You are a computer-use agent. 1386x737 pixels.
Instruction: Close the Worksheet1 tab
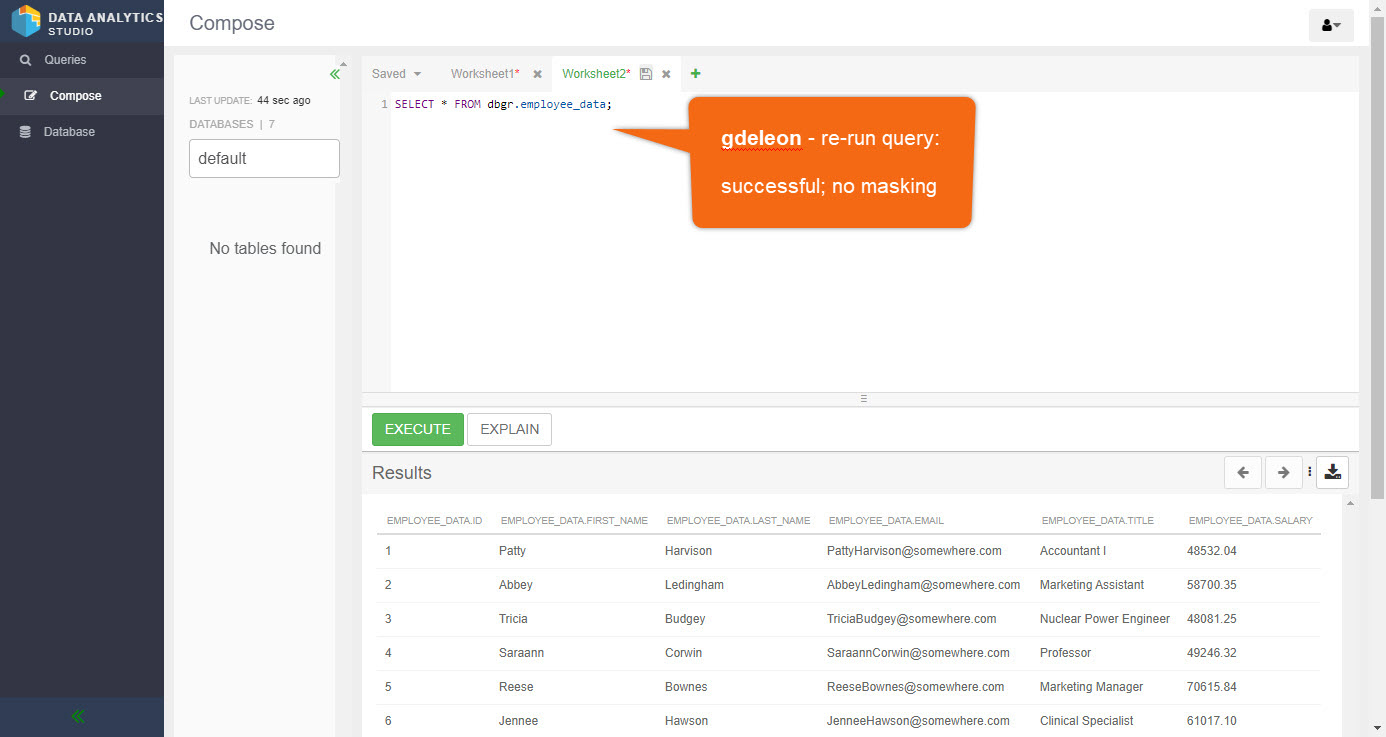pos(537,74)
